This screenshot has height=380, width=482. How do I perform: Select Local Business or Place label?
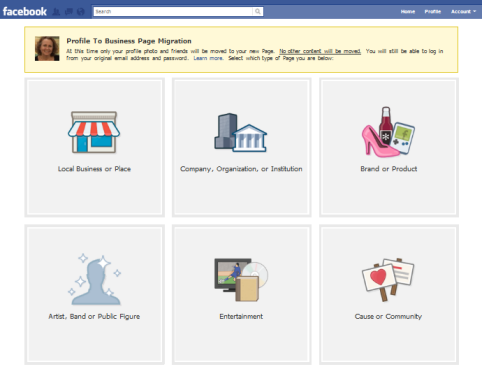[94, 169]
